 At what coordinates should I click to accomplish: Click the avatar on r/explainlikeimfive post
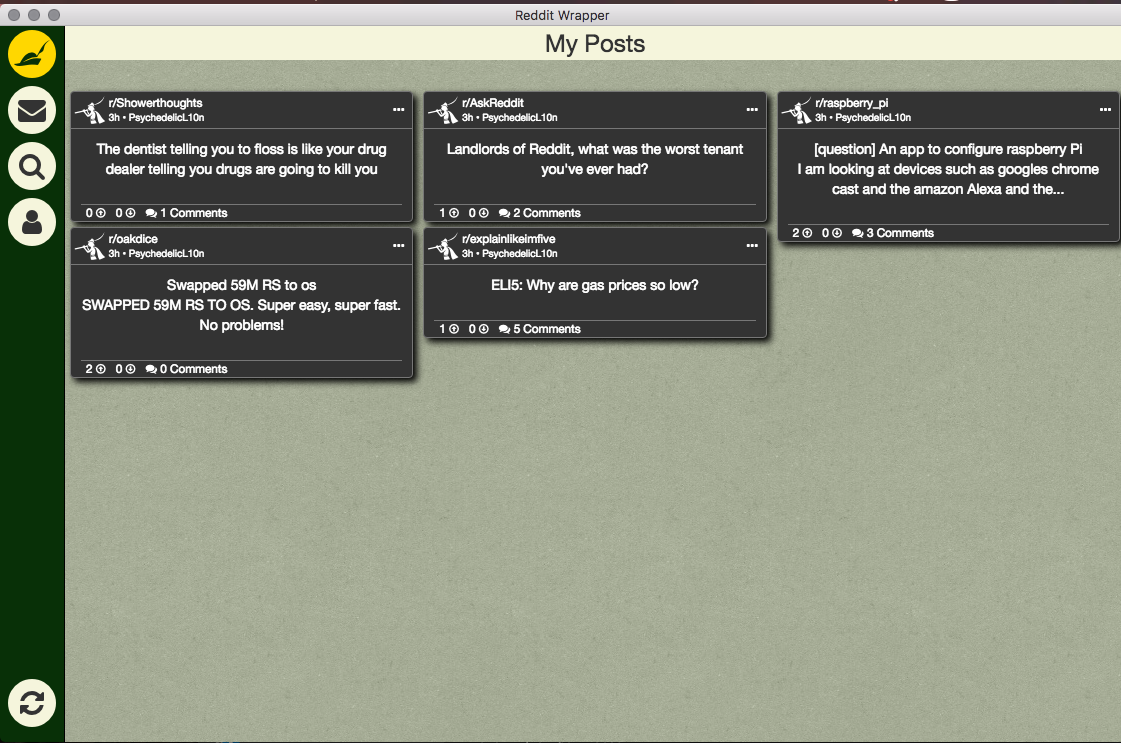click(443, 246)
